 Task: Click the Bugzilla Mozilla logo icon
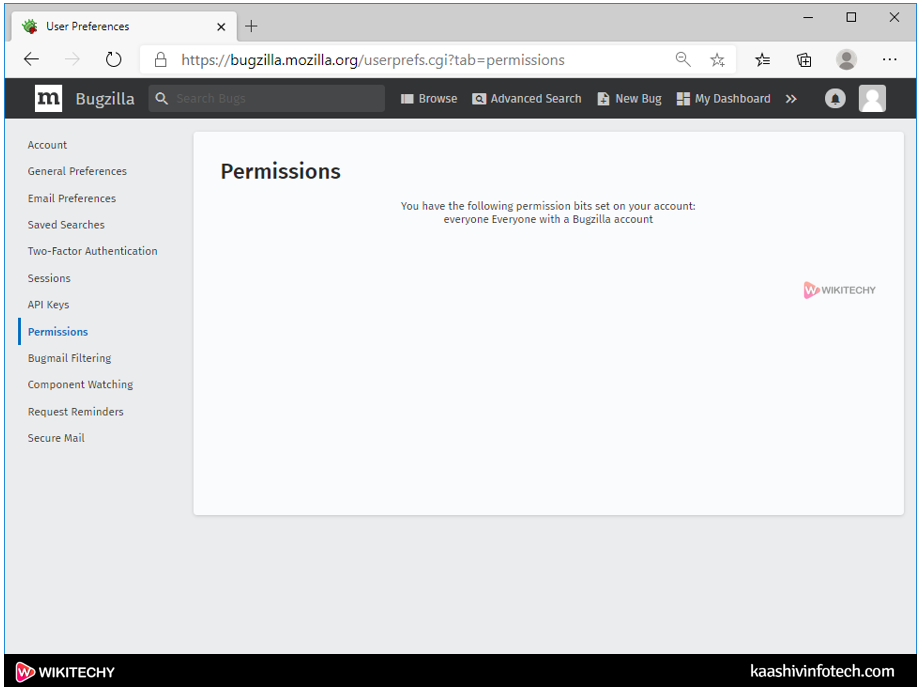48,98
